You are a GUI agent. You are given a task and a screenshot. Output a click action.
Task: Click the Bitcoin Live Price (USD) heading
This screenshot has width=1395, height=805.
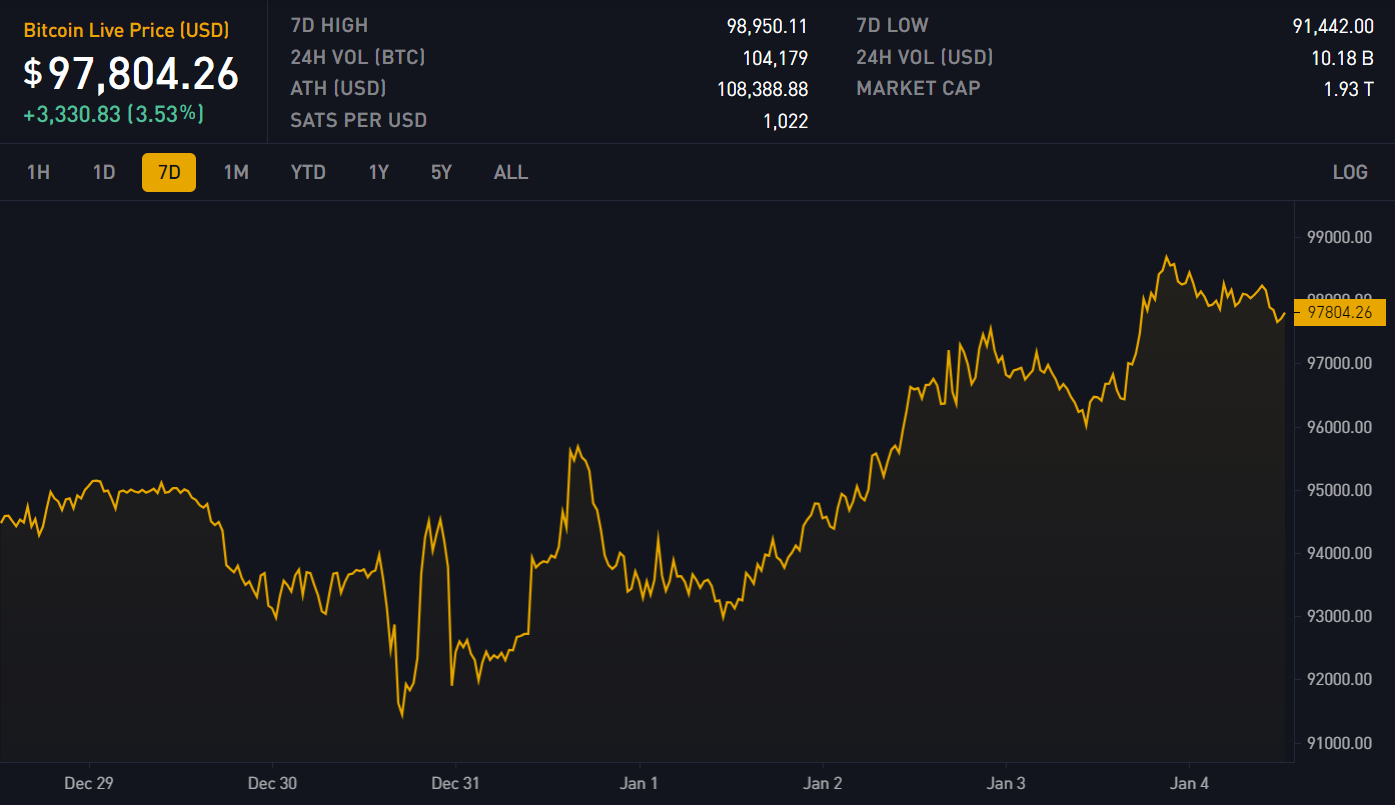(x=127, y=30)
